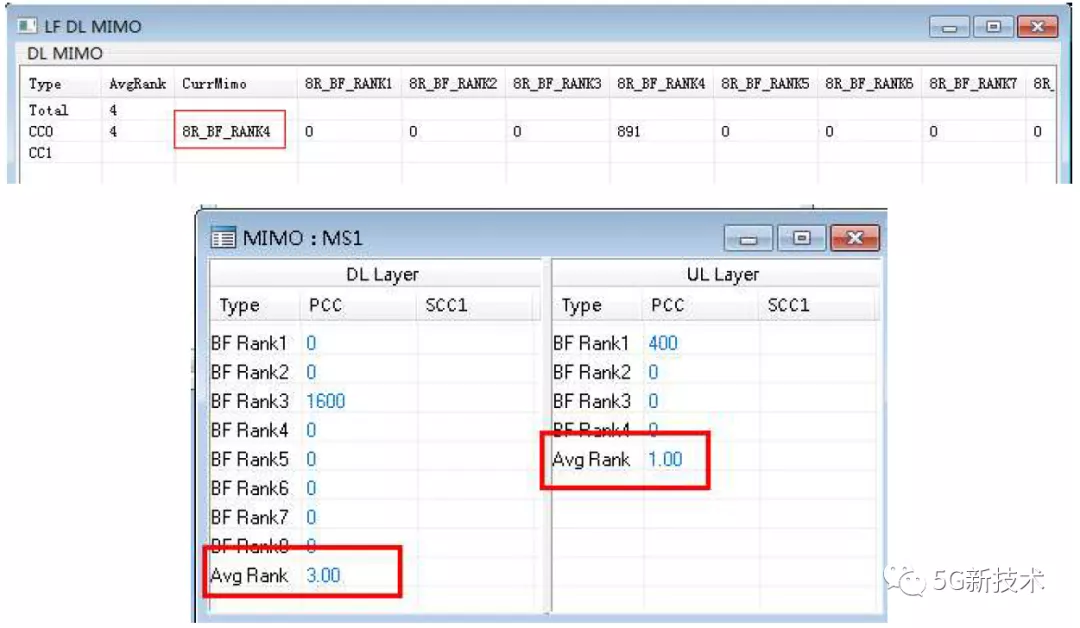Click the 1600 value for DL BF Rank3

(x=326, y=401)
